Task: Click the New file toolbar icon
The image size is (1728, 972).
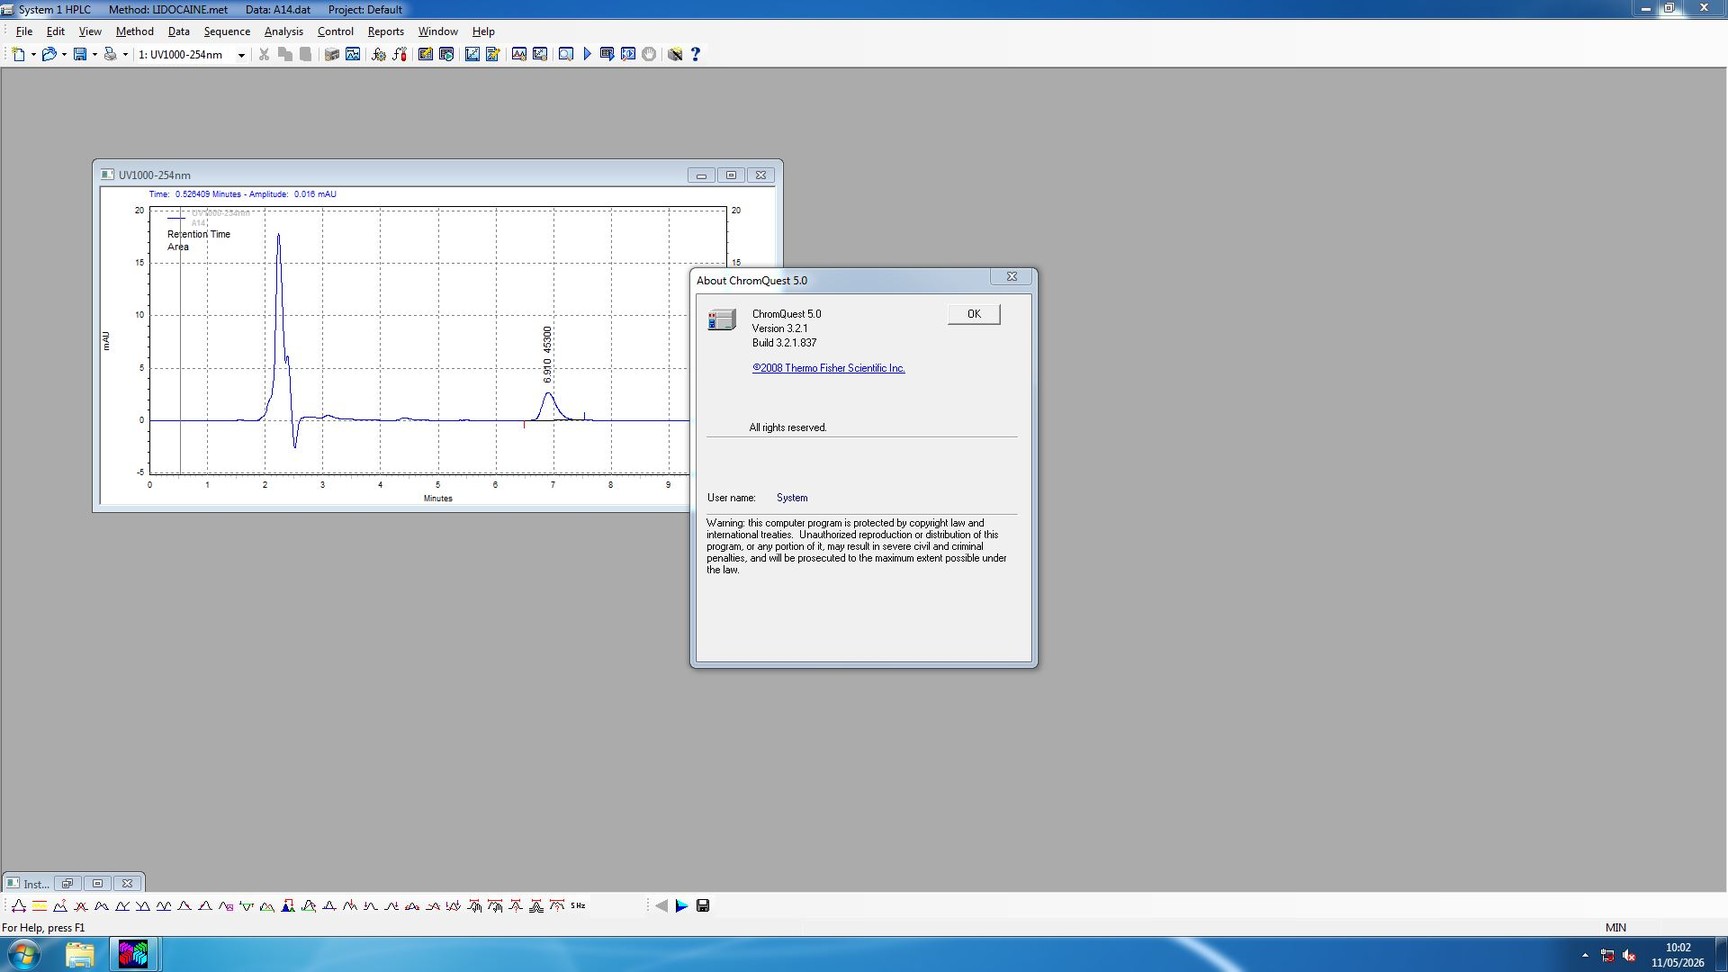Action: click(18, 54)
